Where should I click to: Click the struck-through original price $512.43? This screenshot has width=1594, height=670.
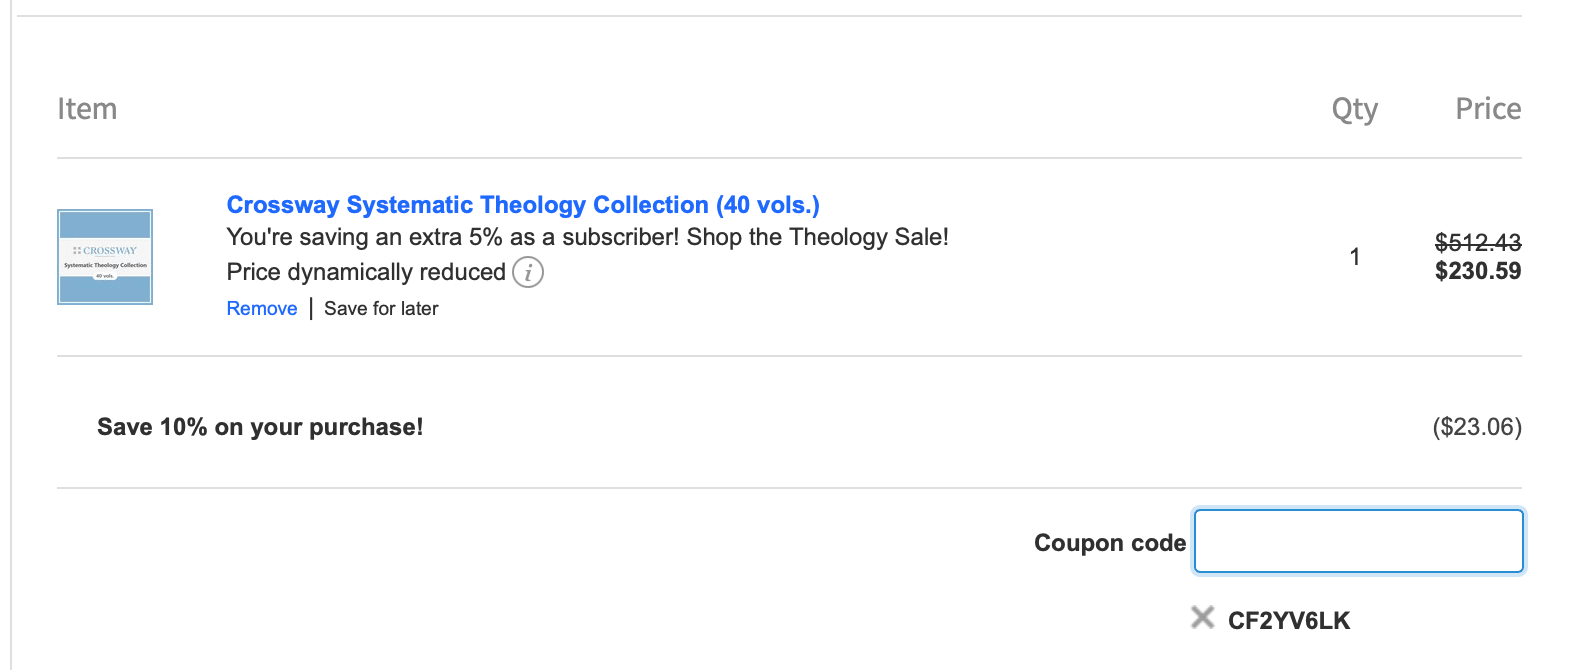pyautogui.click(x=1477, y=242)
